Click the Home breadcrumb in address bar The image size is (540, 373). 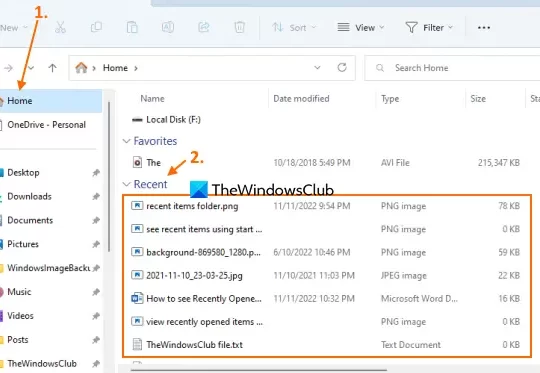115,68
